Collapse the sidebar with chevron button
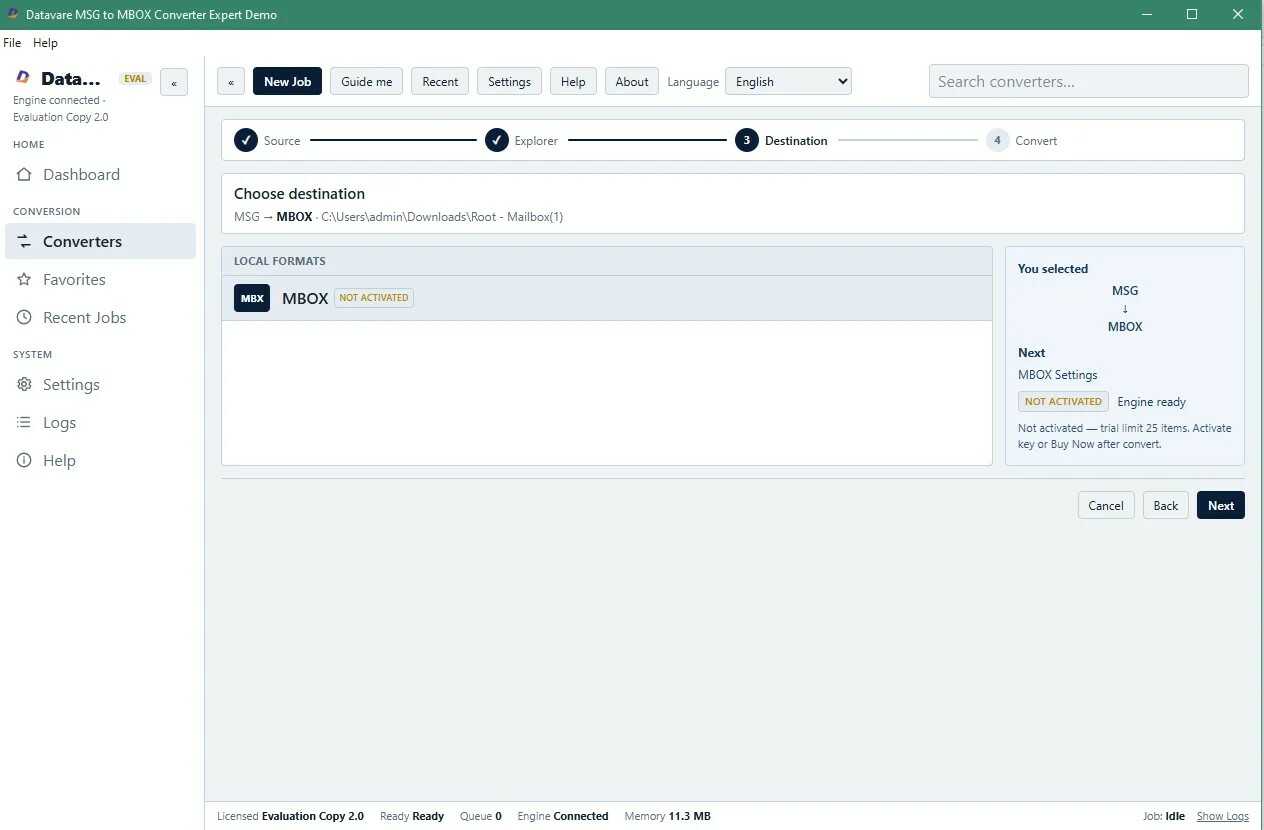 pyautogui.click(x=174, y=83)
